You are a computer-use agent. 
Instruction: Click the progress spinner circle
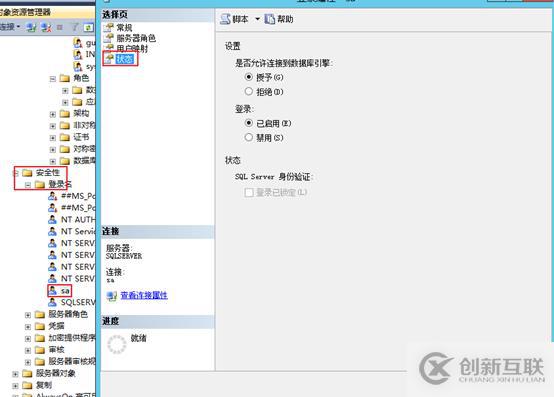[117, 344]
